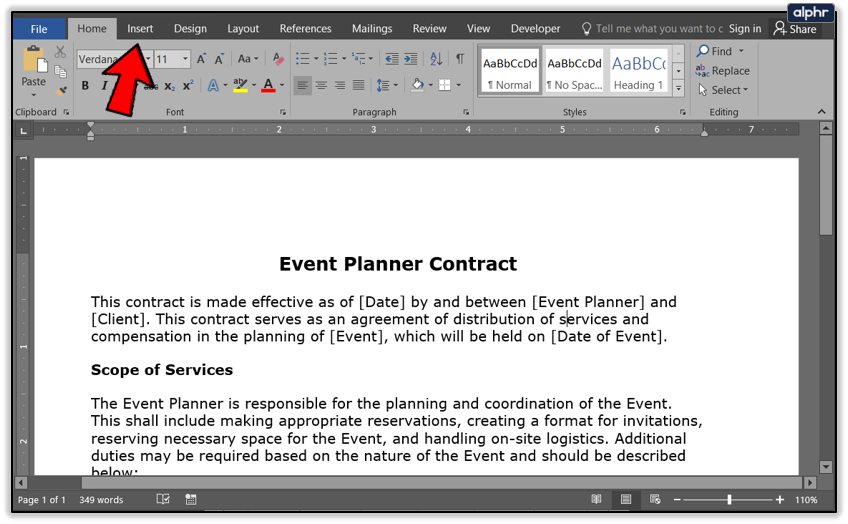Open the Review tab

(x=429, y=29)
